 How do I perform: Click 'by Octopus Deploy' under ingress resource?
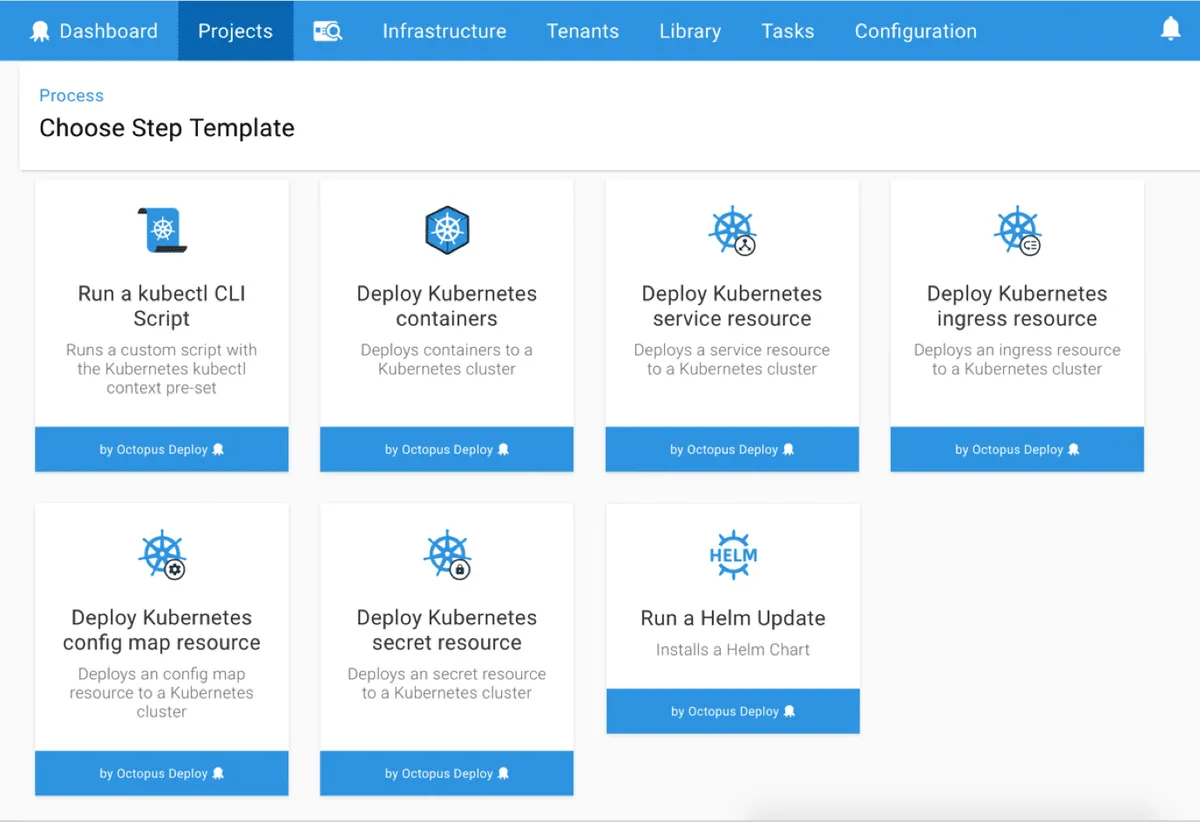[x=1008, y=450]
